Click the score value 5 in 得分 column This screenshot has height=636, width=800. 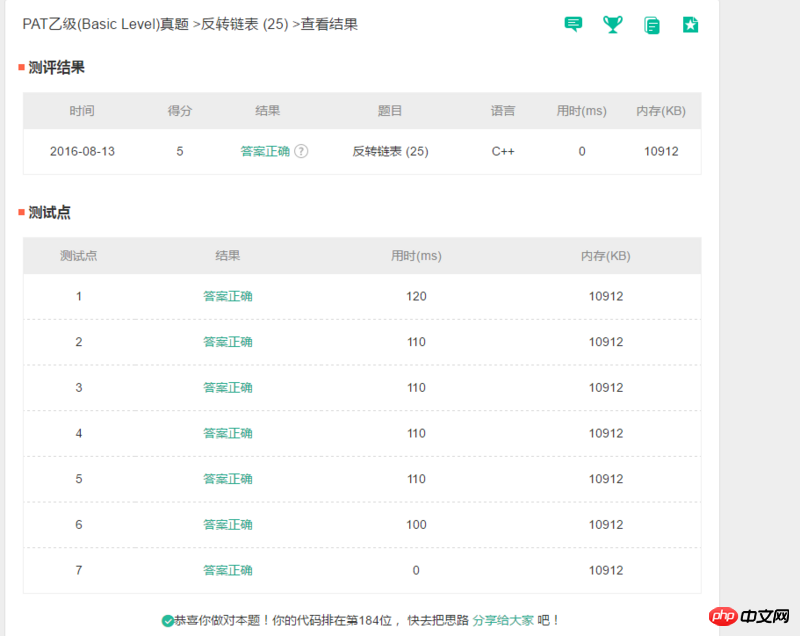pyautogui.click(x=180, y=151)
